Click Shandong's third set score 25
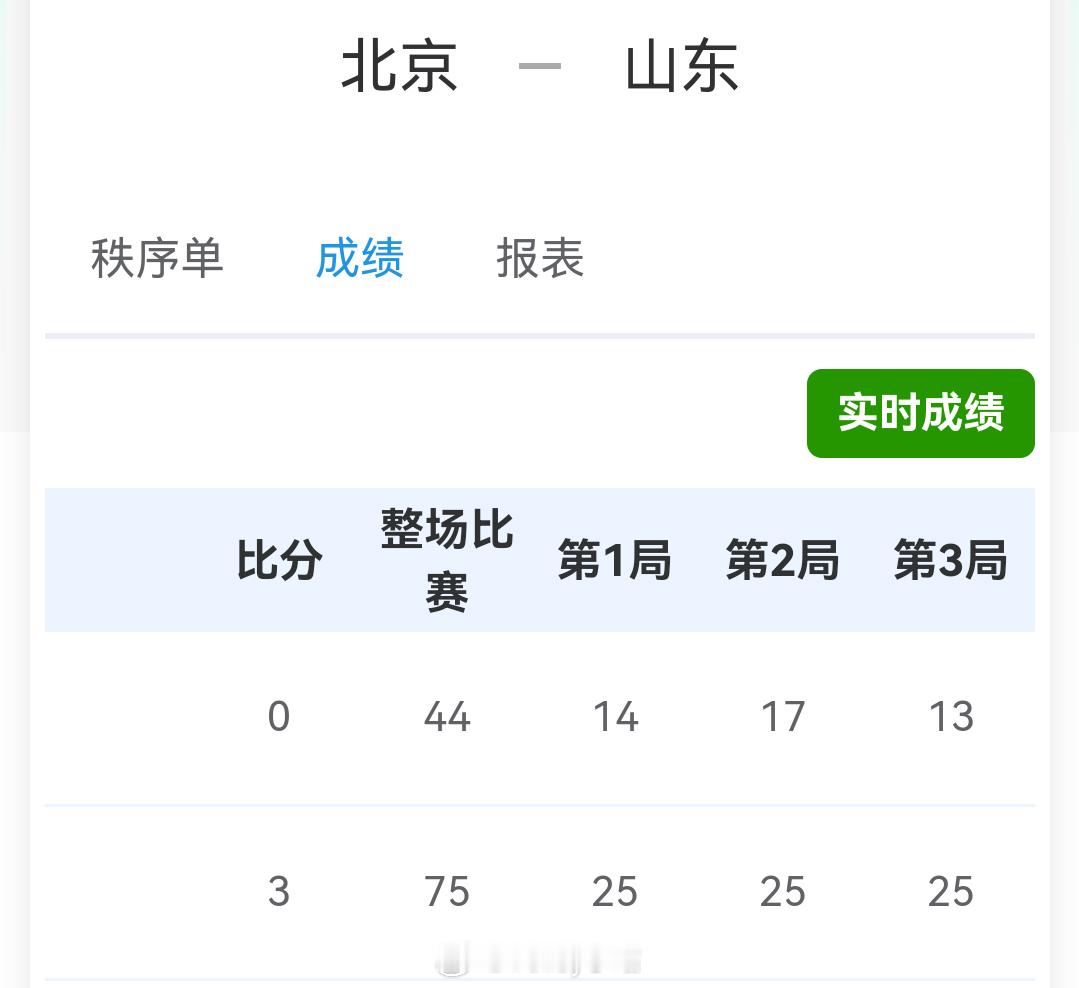1079x988 pixels. point(950,891)
